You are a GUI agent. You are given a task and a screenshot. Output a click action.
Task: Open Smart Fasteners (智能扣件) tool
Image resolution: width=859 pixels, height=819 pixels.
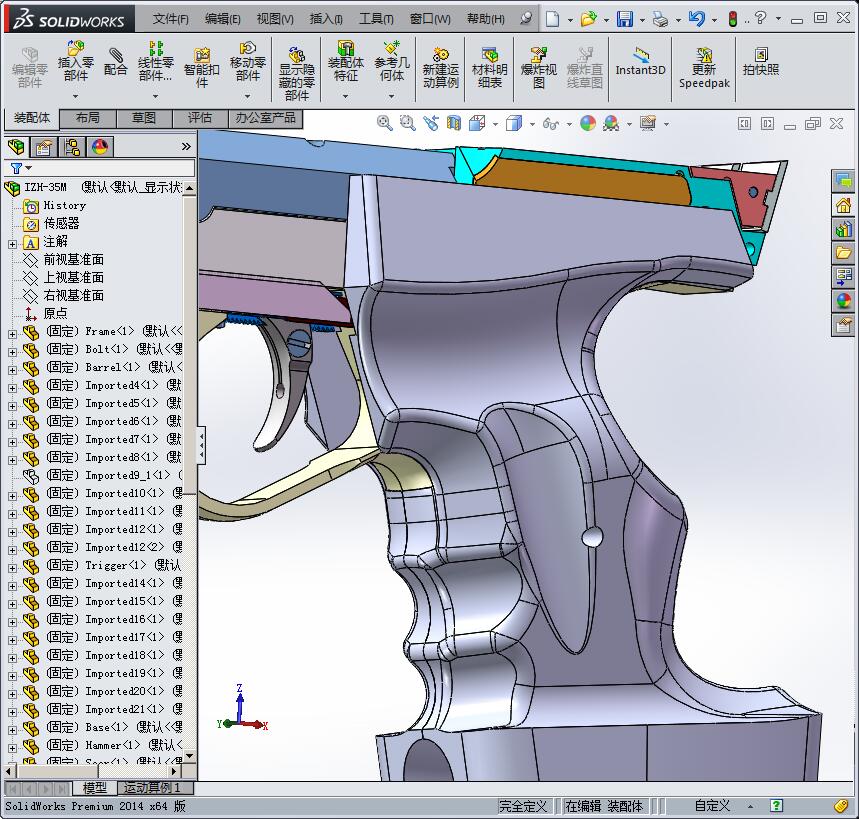click(202, 62)
